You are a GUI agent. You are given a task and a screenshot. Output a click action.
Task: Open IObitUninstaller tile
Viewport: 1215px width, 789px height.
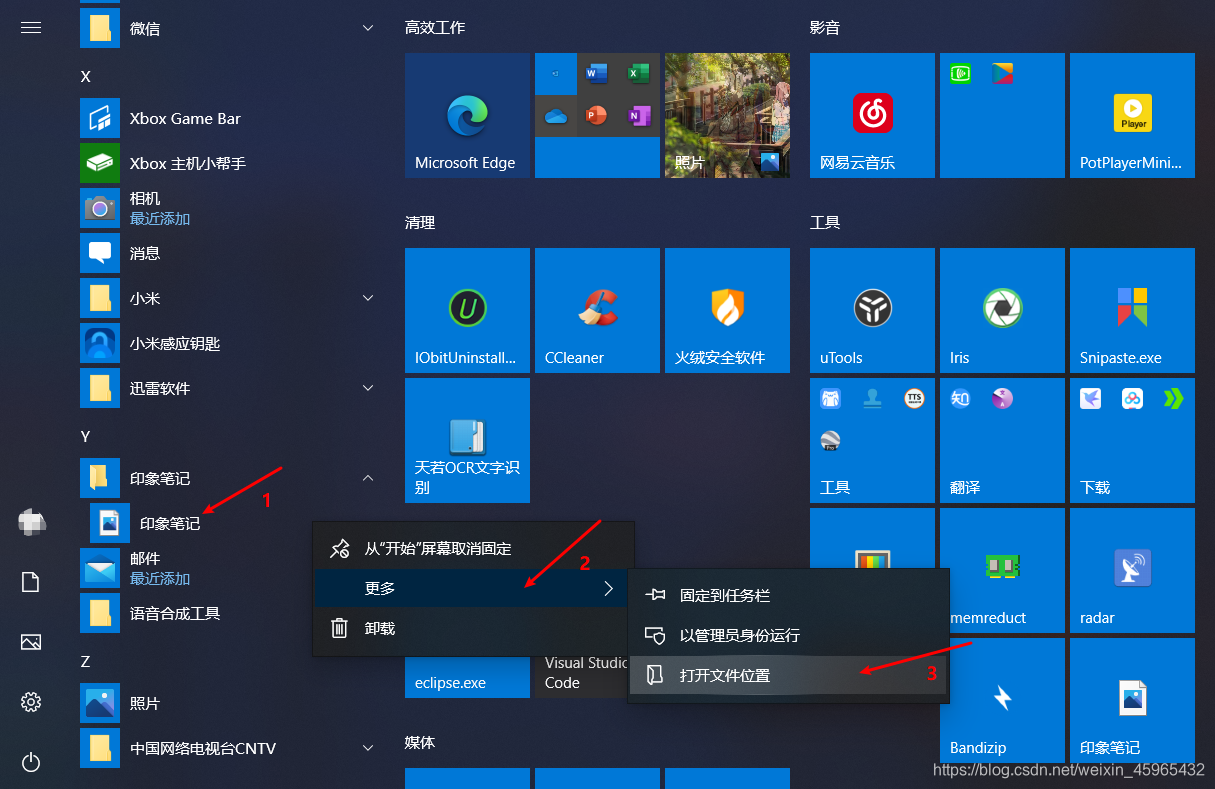467,311
